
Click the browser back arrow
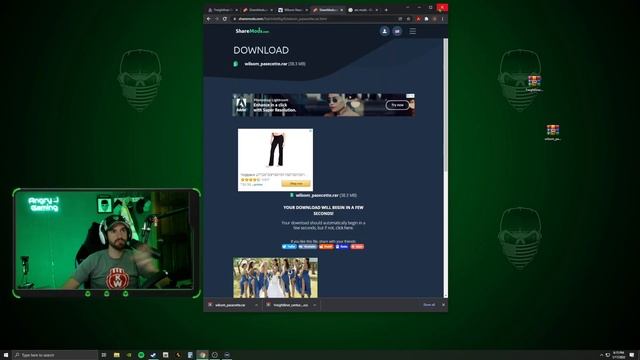[x=209, y=19]
